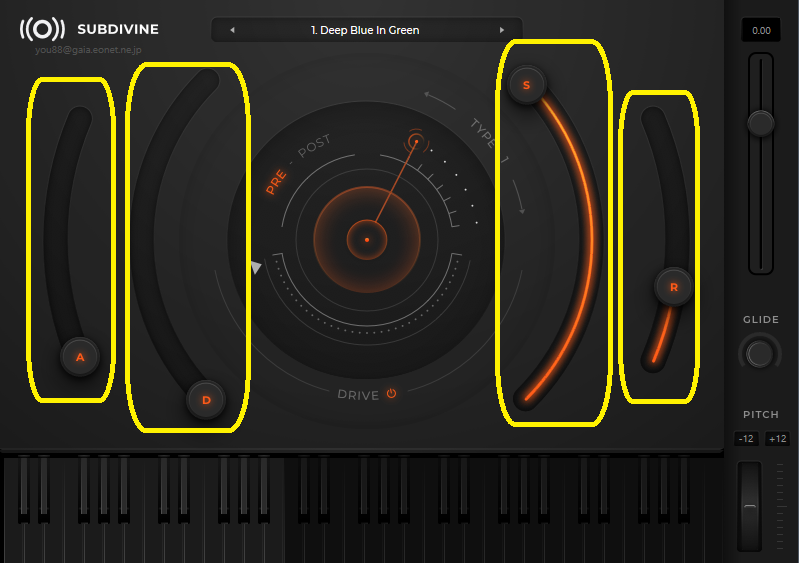Click the TYPE label on the drive ring

tap(484, 134)
